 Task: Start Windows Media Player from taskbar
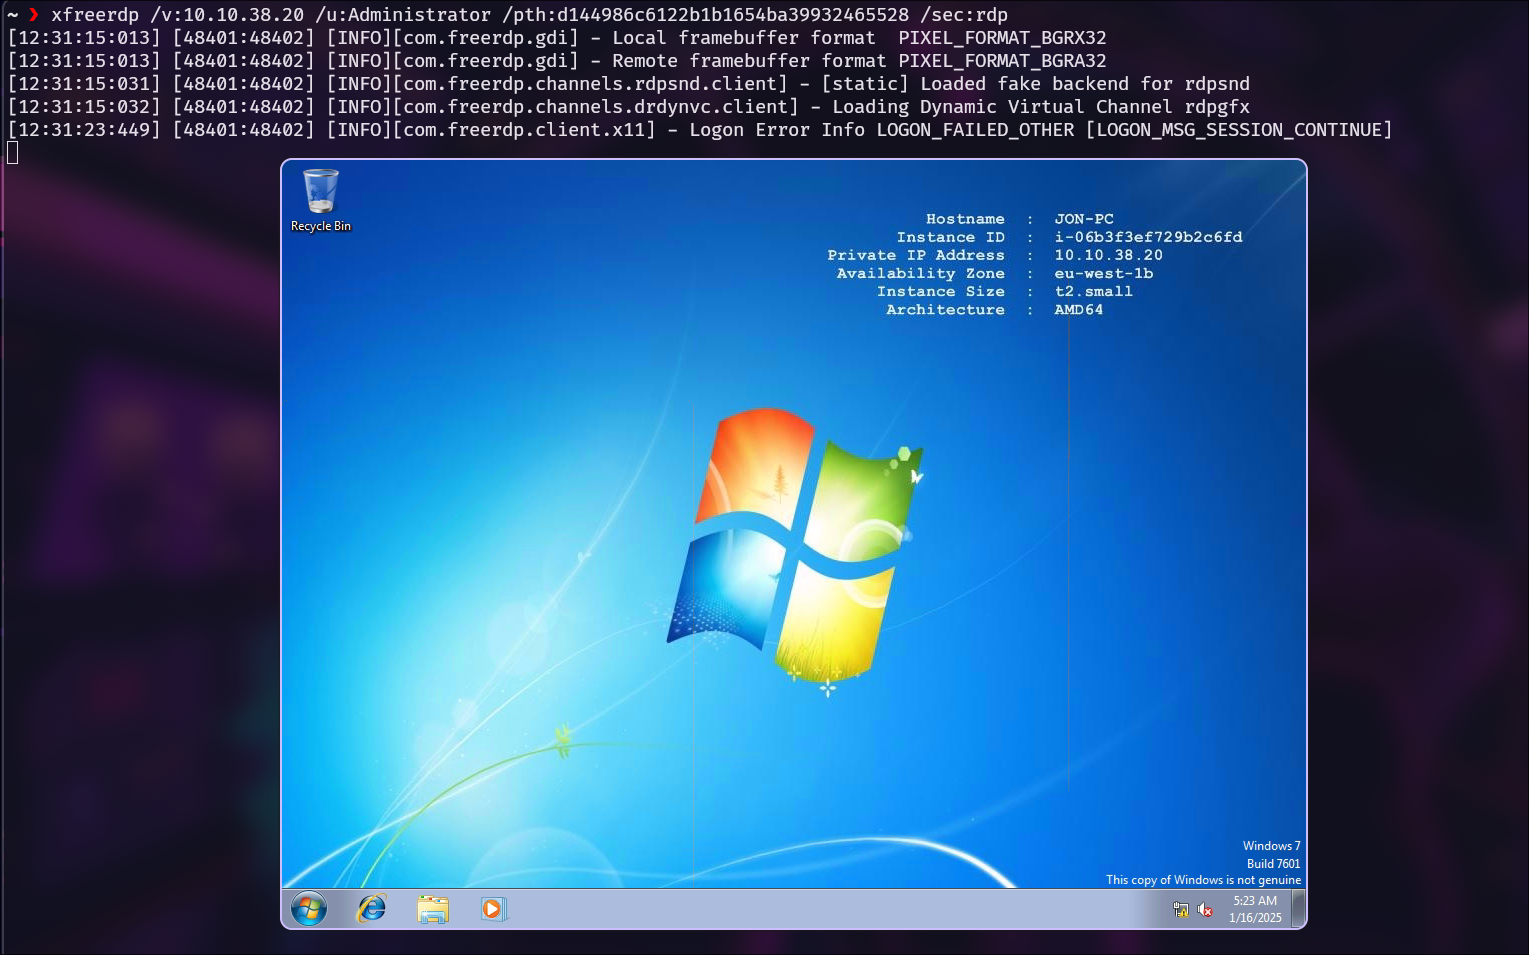pos(492,909)
